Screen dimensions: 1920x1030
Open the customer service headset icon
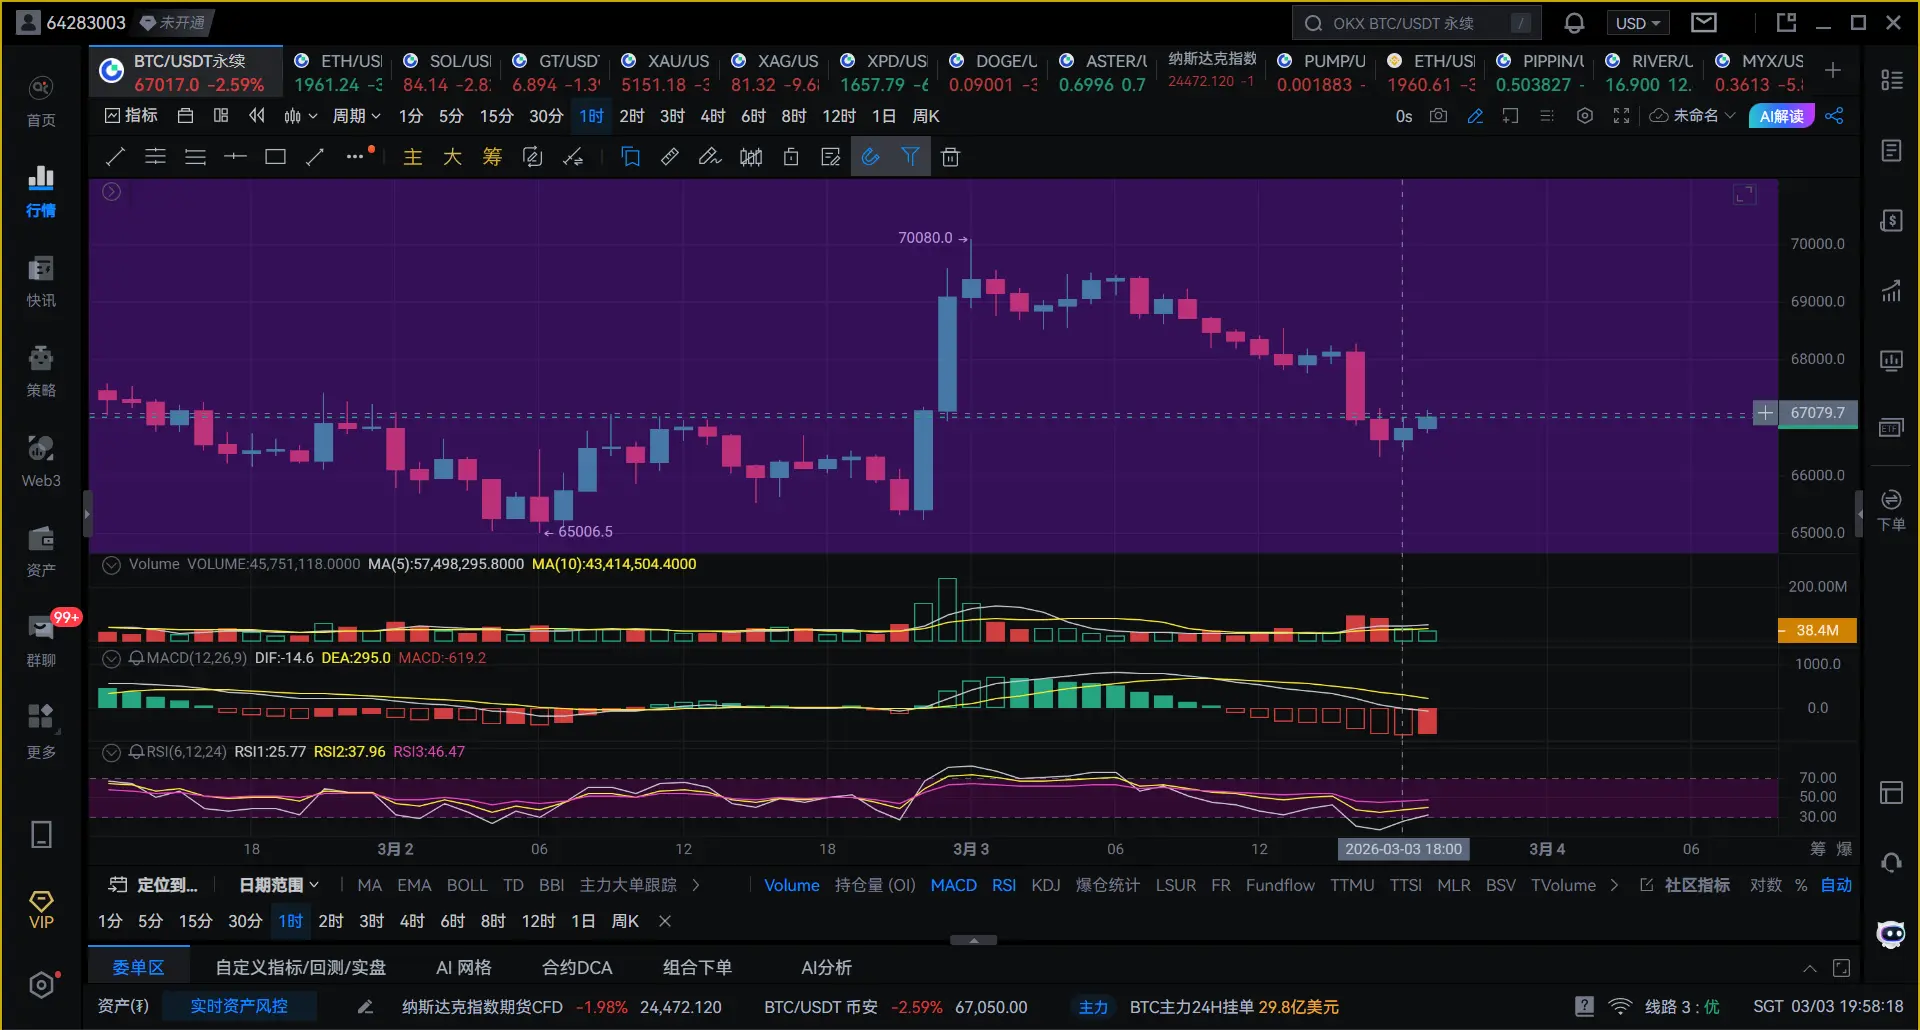(x=1891, y=862)
